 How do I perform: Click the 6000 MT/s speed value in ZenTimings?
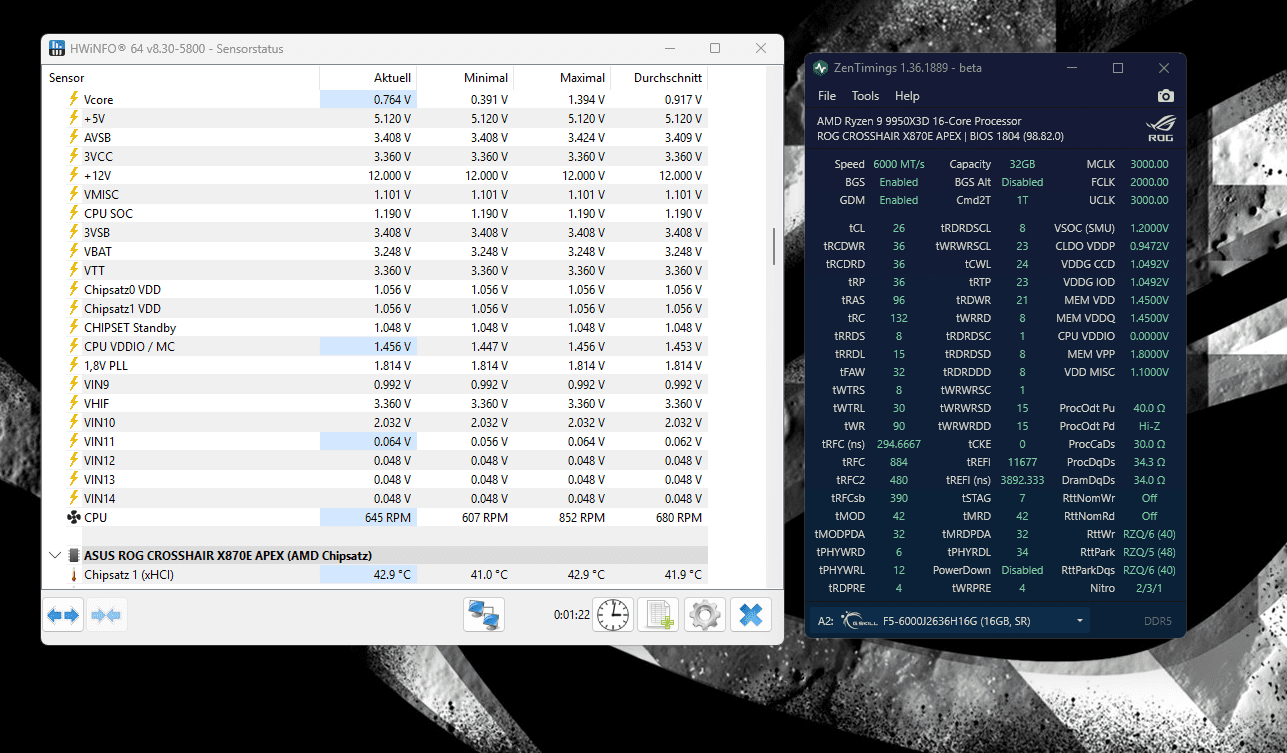899,164
